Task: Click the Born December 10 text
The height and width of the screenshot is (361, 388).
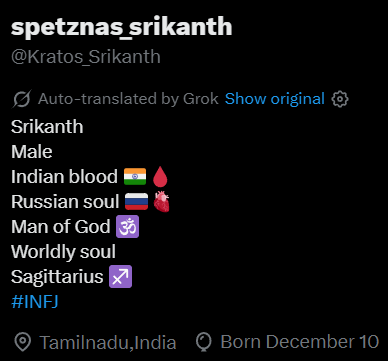Action: pyautogui.click(x=300, y=342)
